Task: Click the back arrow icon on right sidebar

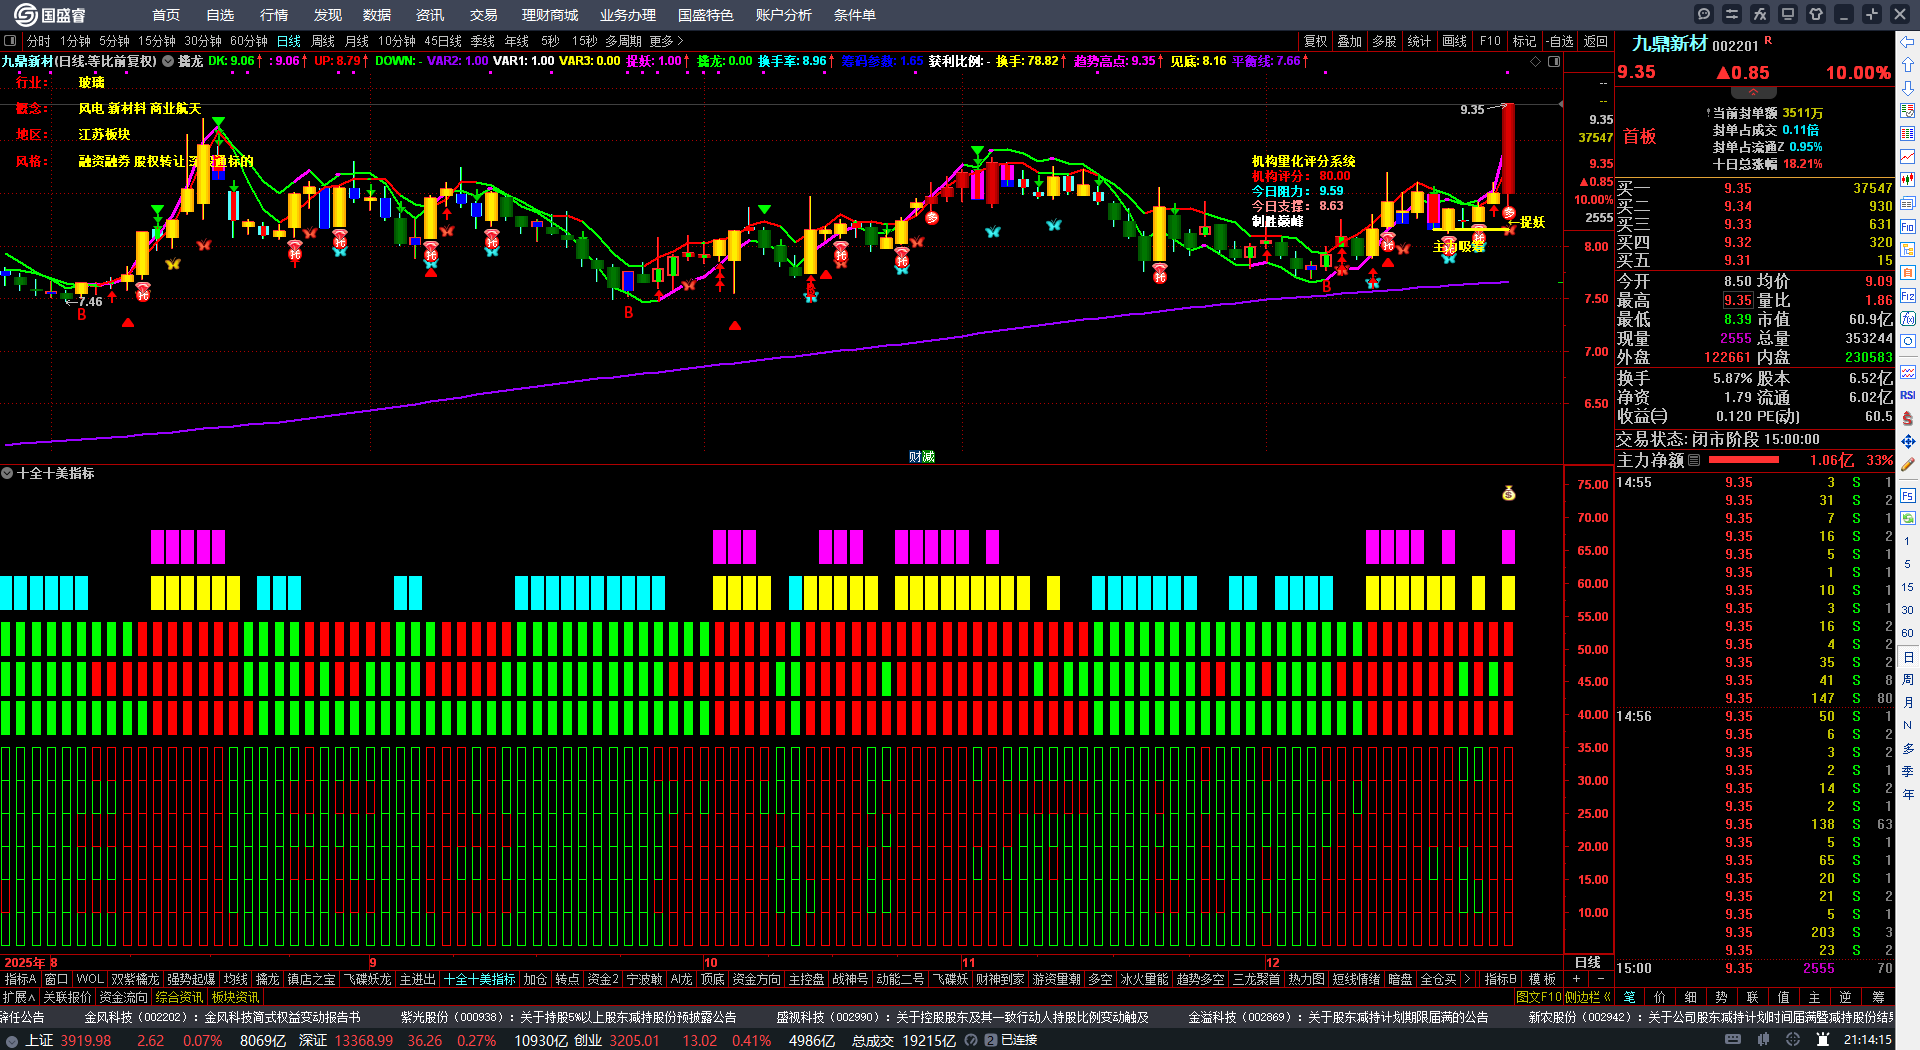Action: point(1908,42)
